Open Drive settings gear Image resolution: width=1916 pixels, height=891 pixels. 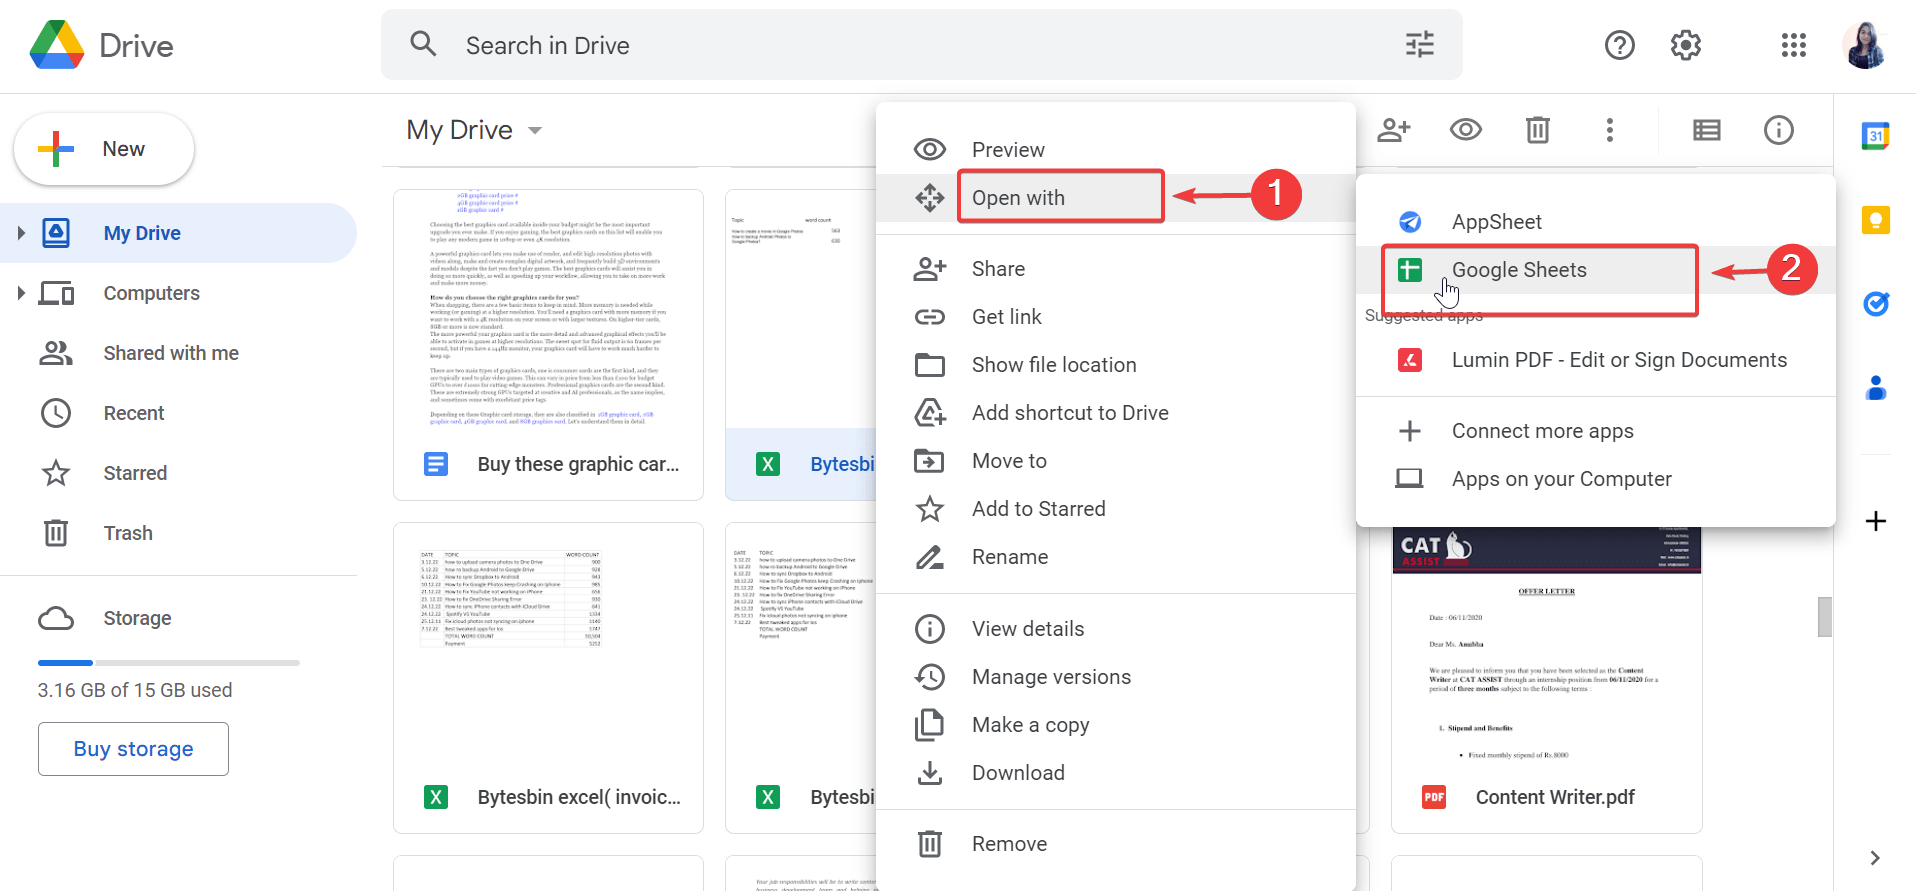coord(1686,45)
